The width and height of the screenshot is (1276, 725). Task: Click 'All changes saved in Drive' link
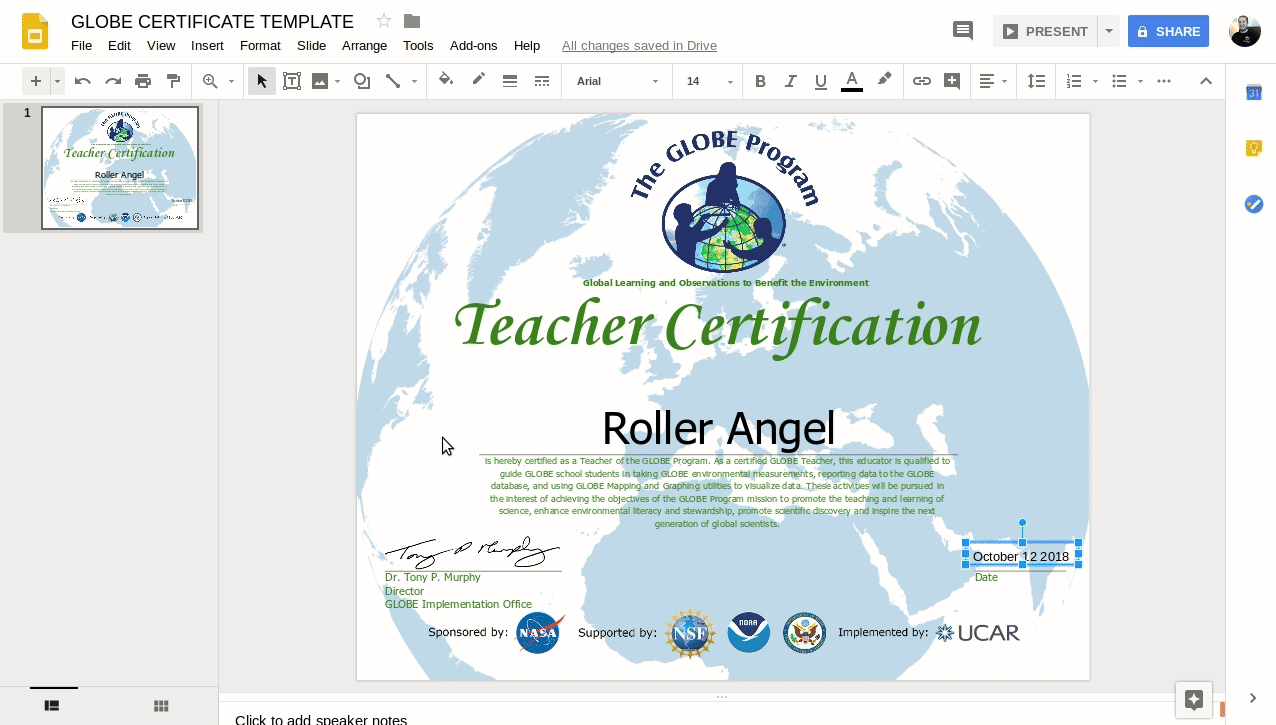tap(639, 45)
